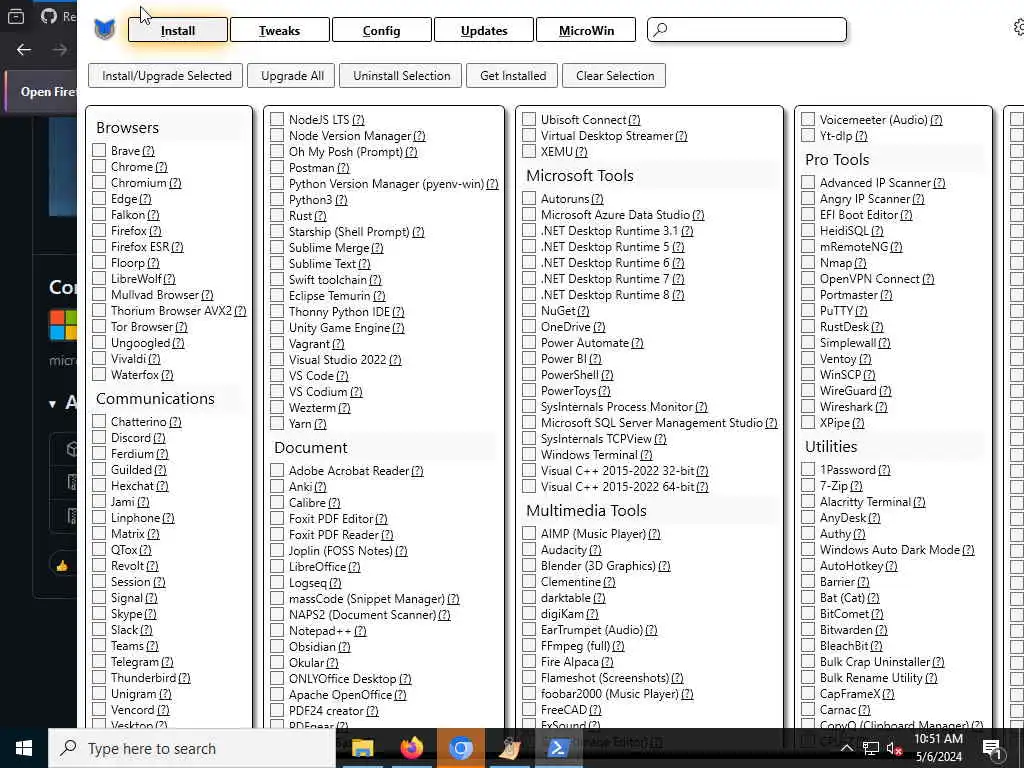Open info link (?) next to Nmap
Viewport: 1024px width, 768px height.
coord(860,263)
